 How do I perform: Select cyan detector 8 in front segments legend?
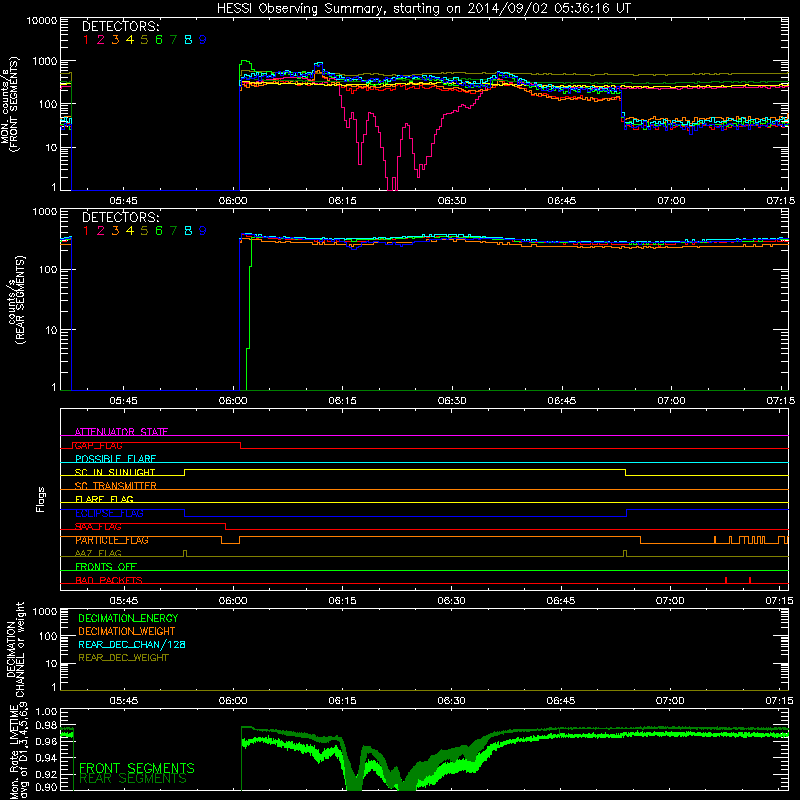tap(188, 40)
